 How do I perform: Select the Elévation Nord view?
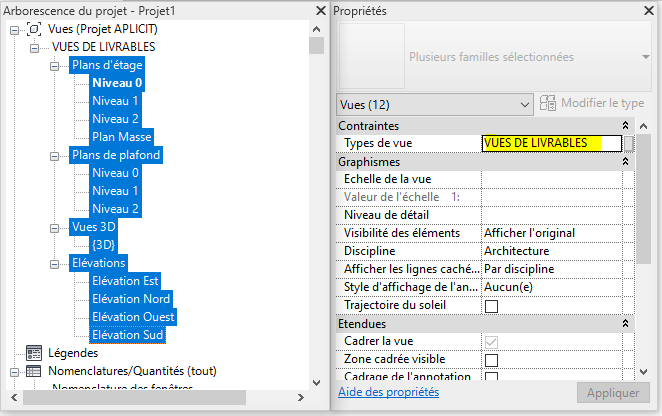(130, 299)
